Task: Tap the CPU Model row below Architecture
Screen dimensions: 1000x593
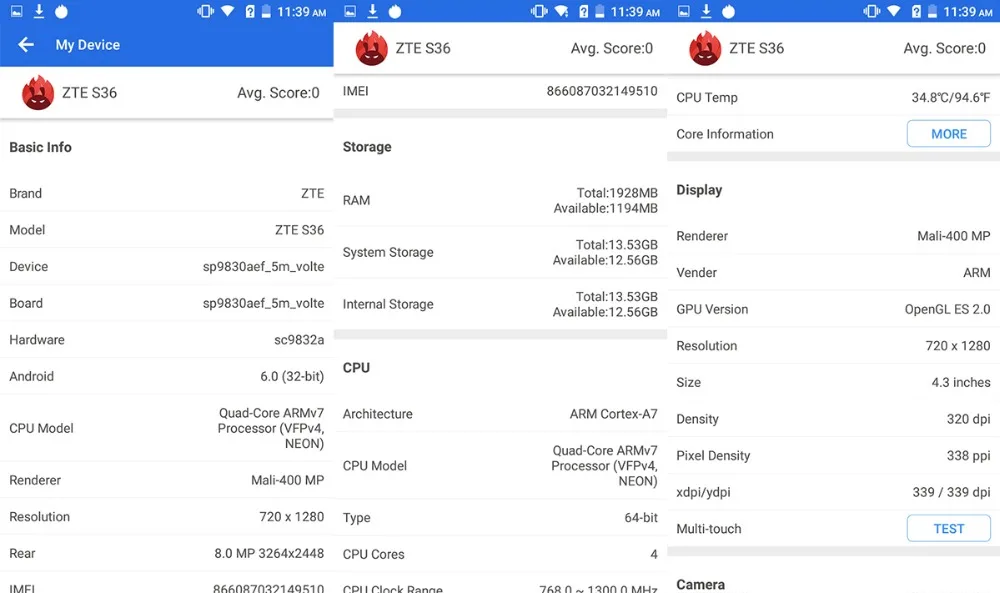Action: pyautogui.click(x=500, y=465)
